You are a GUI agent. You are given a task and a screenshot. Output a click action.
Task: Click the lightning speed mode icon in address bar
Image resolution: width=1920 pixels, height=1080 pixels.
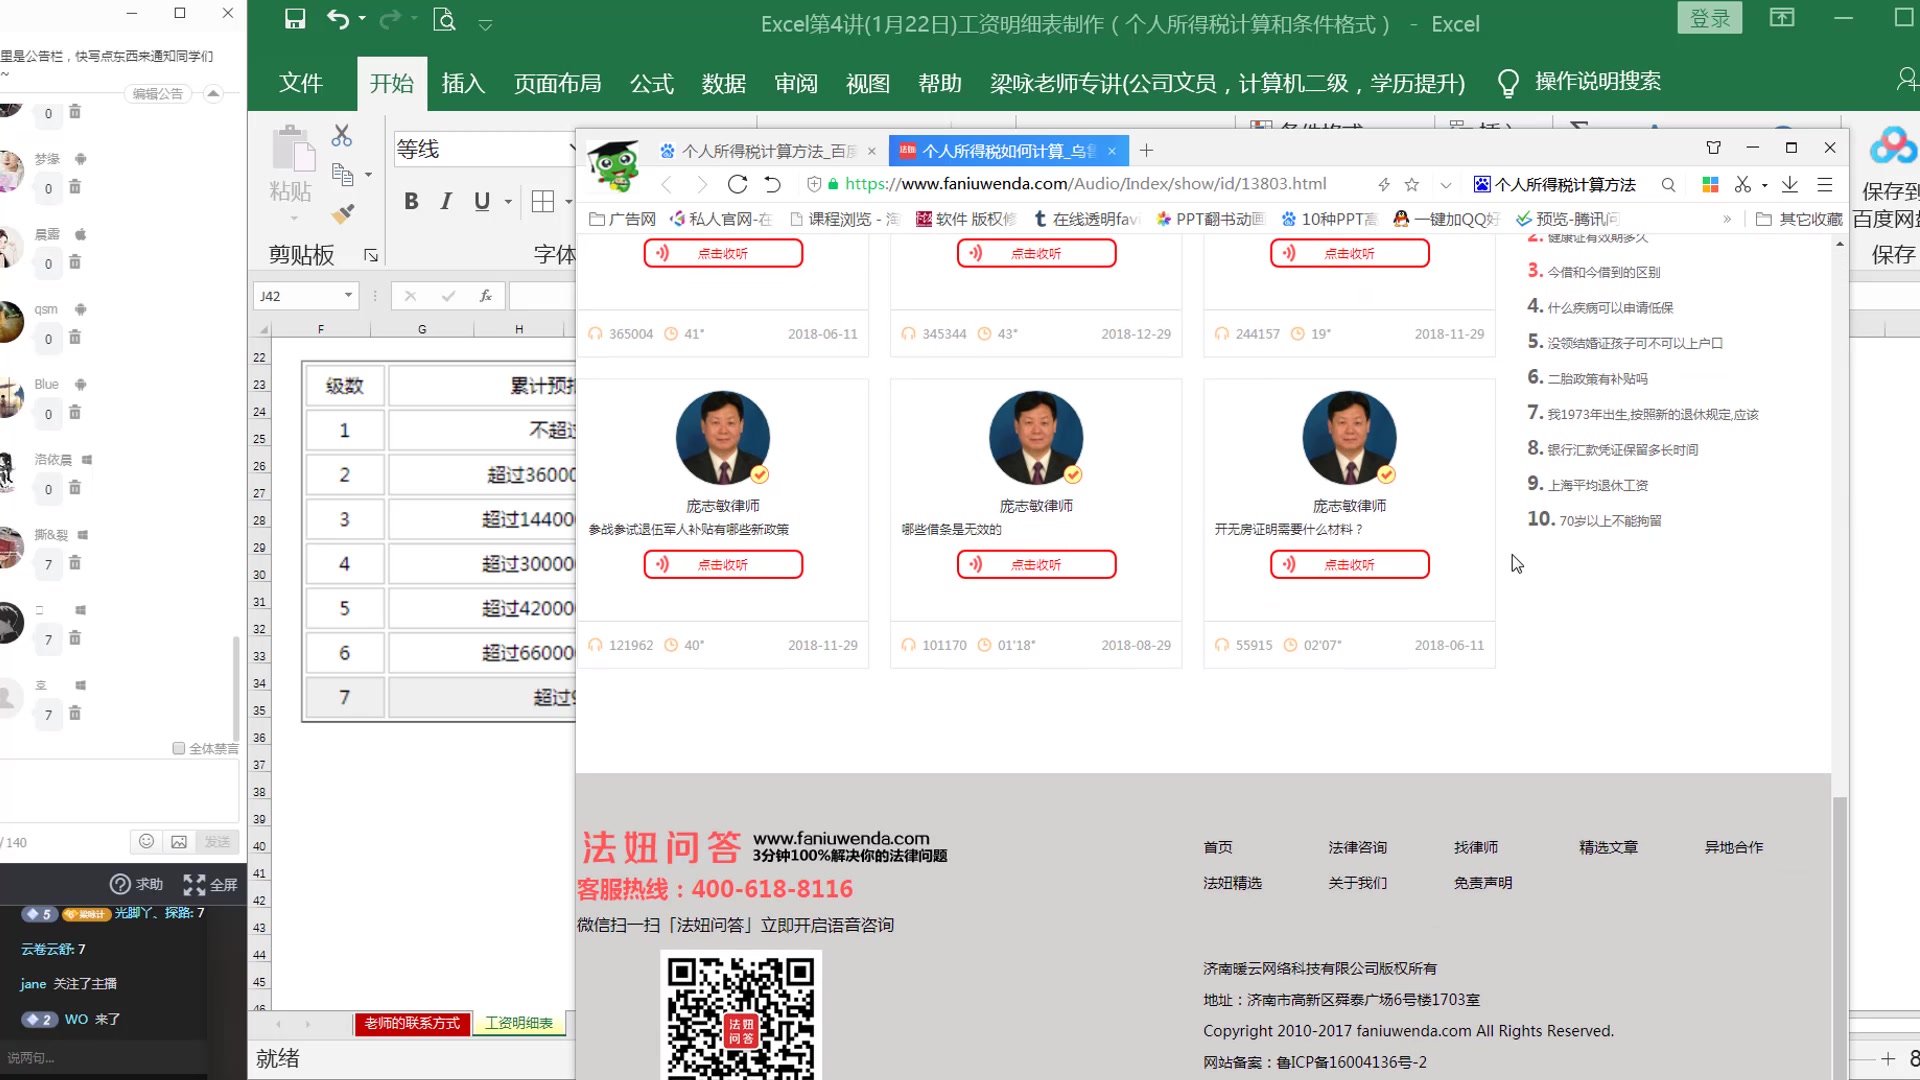pyautogui.click(x=1384, y=184)
